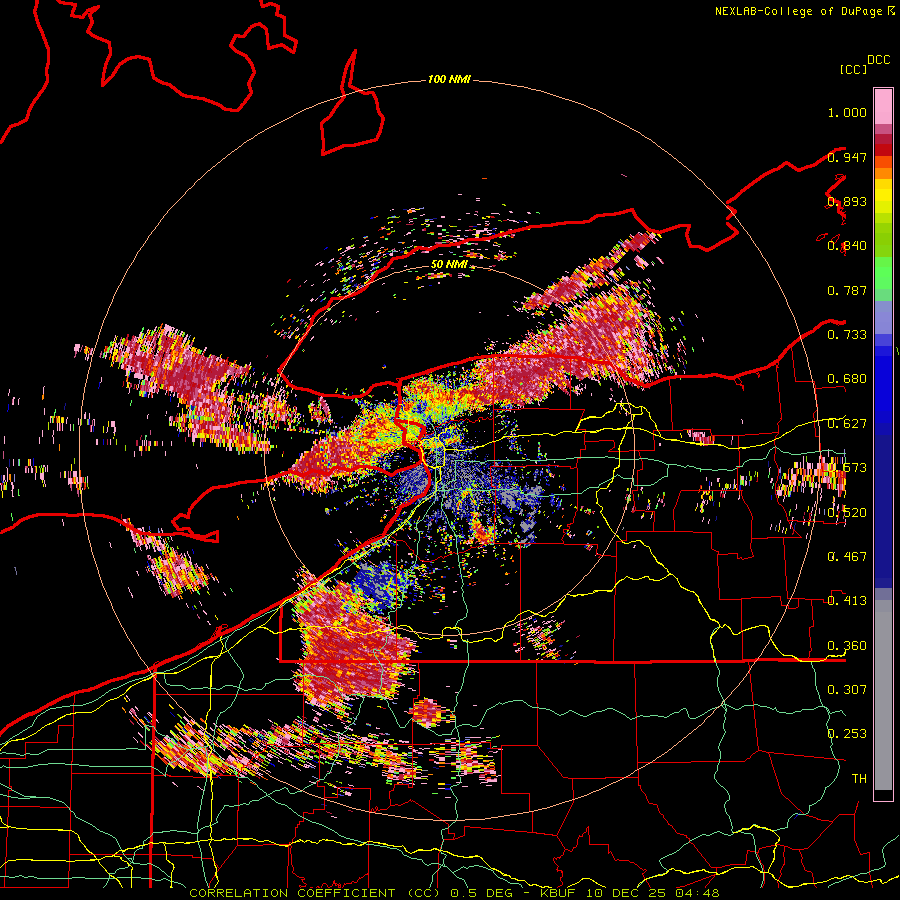Click the 0.413 scale value

(x=847, y=601)
